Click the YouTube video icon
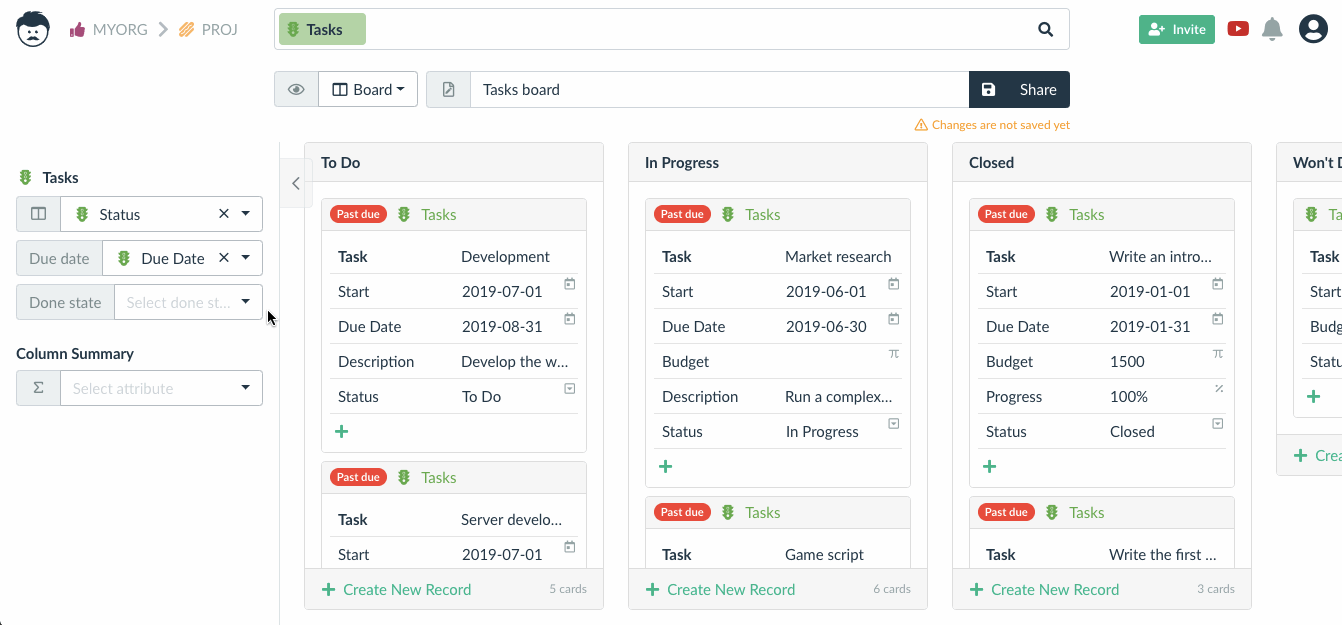 [1238, 29]
